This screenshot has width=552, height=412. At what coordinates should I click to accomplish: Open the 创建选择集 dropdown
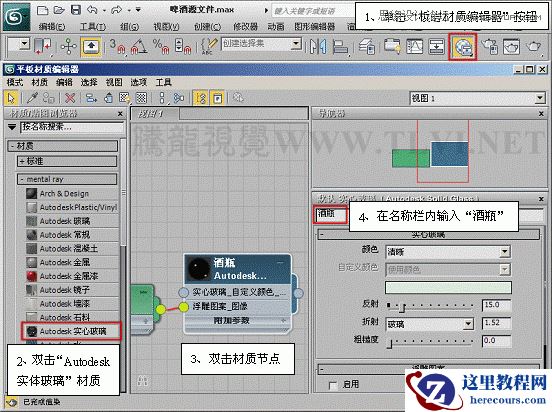pos(296,44)
